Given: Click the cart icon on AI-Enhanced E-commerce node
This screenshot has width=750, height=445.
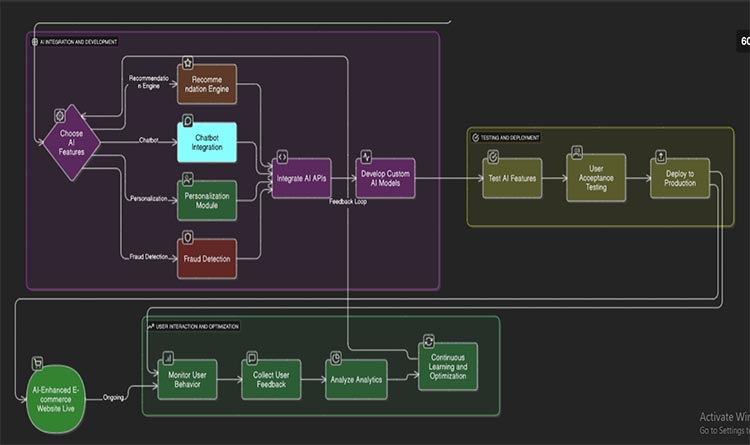Looking at the screenshot, I should (x=38, y=363).
